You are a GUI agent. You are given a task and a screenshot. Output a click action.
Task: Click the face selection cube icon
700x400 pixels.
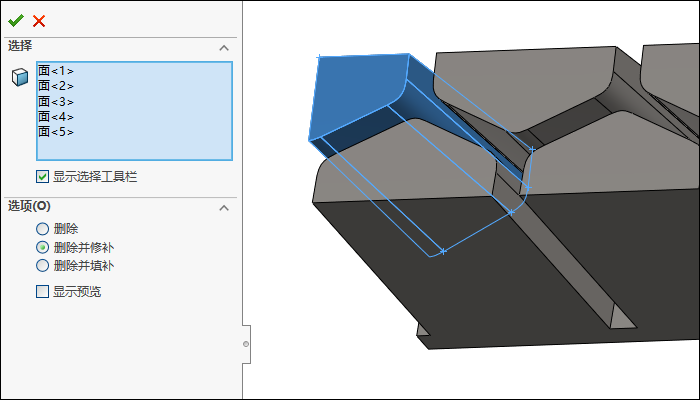20,77
